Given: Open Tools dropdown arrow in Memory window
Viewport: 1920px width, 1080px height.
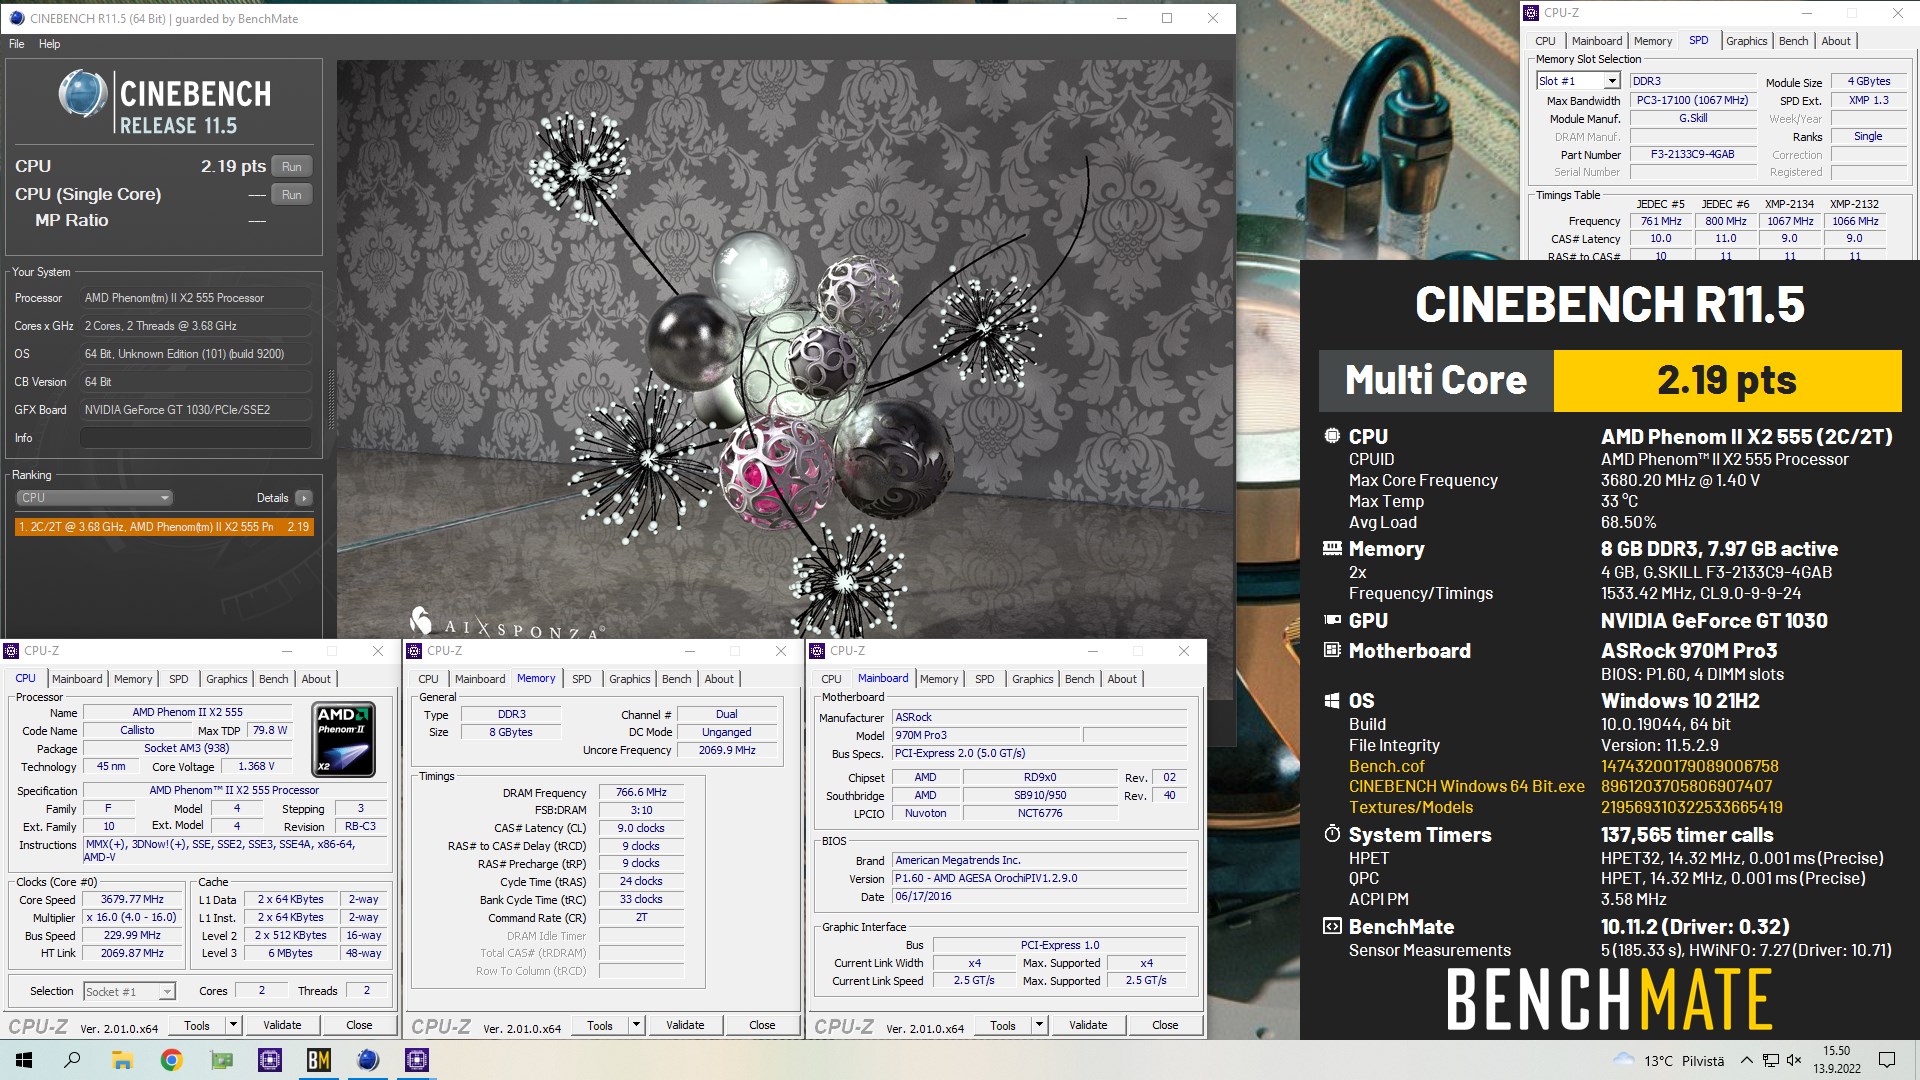Looking at the screenshot, I should [636, 1025].
